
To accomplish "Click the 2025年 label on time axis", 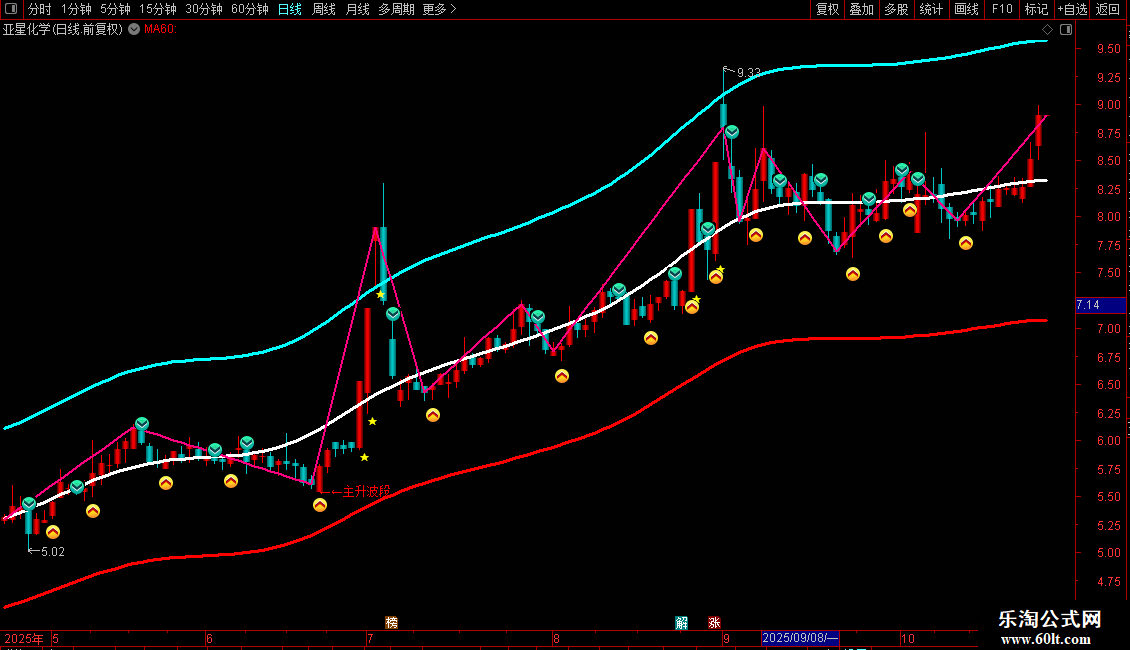I will tap(23, 638).
